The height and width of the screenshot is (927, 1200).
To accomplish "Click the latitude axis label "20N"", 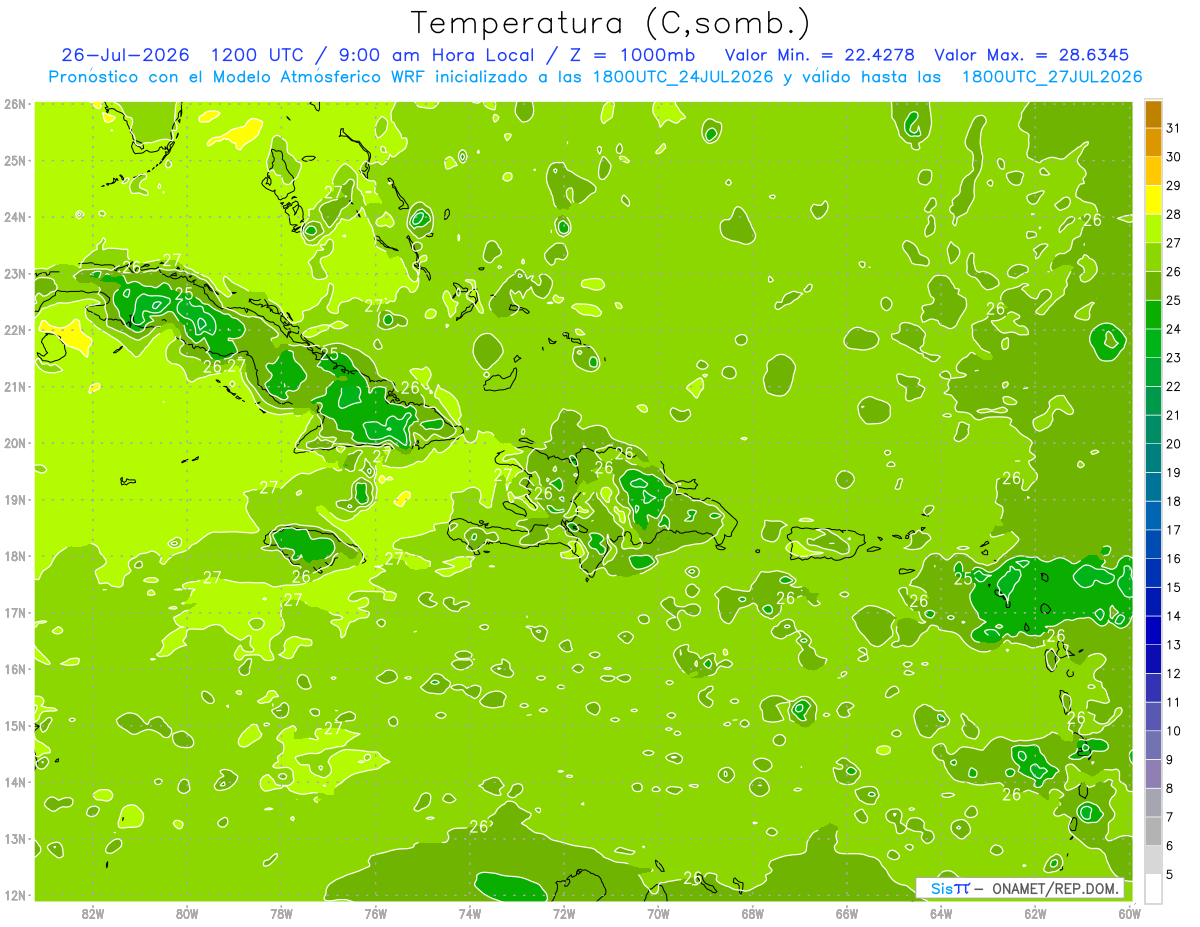I will [x=15, y=443].
